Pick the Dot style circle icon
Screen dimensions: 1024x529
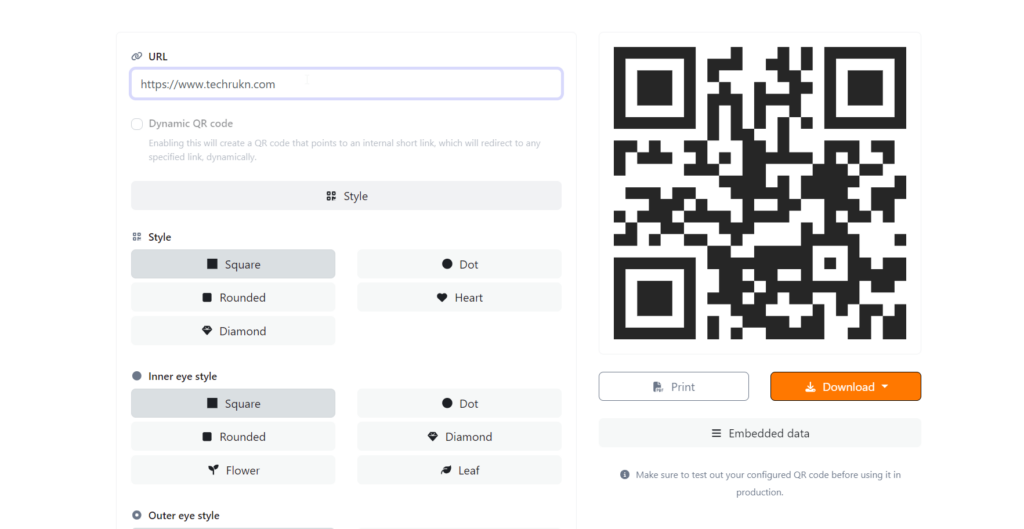(x=447, y=264)
